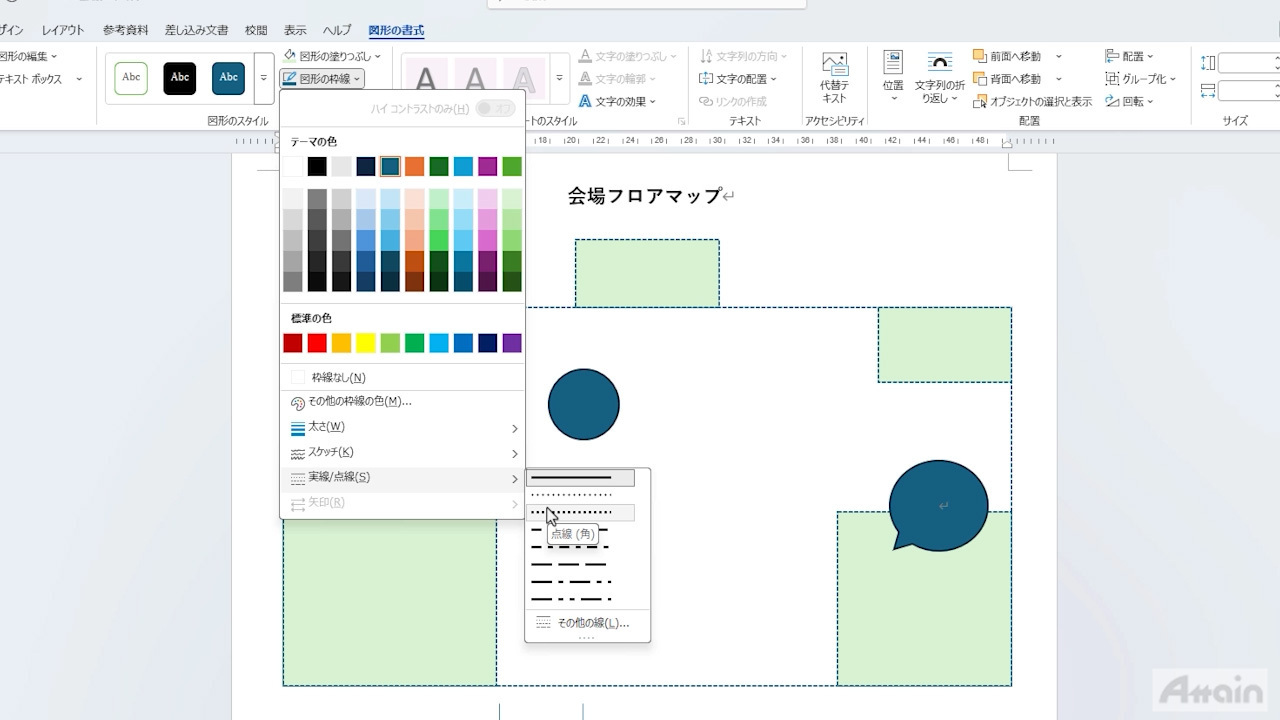Pick red standard color swatch
The width and height of the screenshot is (1280, 720).
tap(317, 343)
